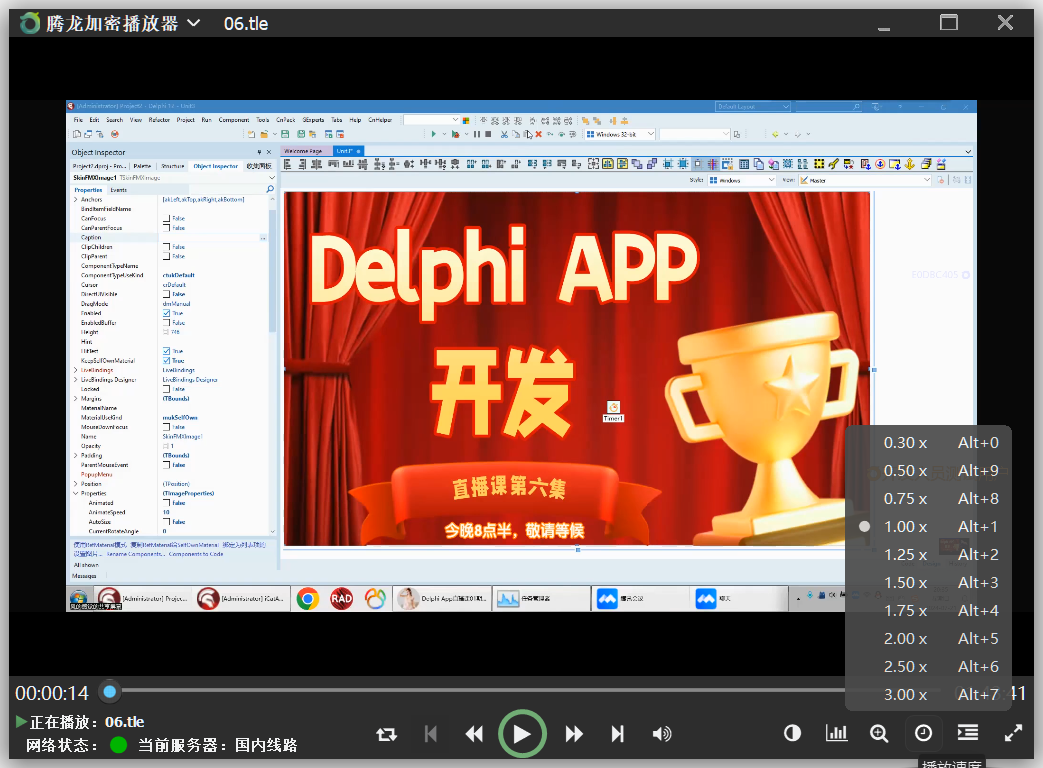The width and height of the screenshot is (1043, 768).
Task: Close the playback speed menu via clock icon
Action: click(923, 733)
